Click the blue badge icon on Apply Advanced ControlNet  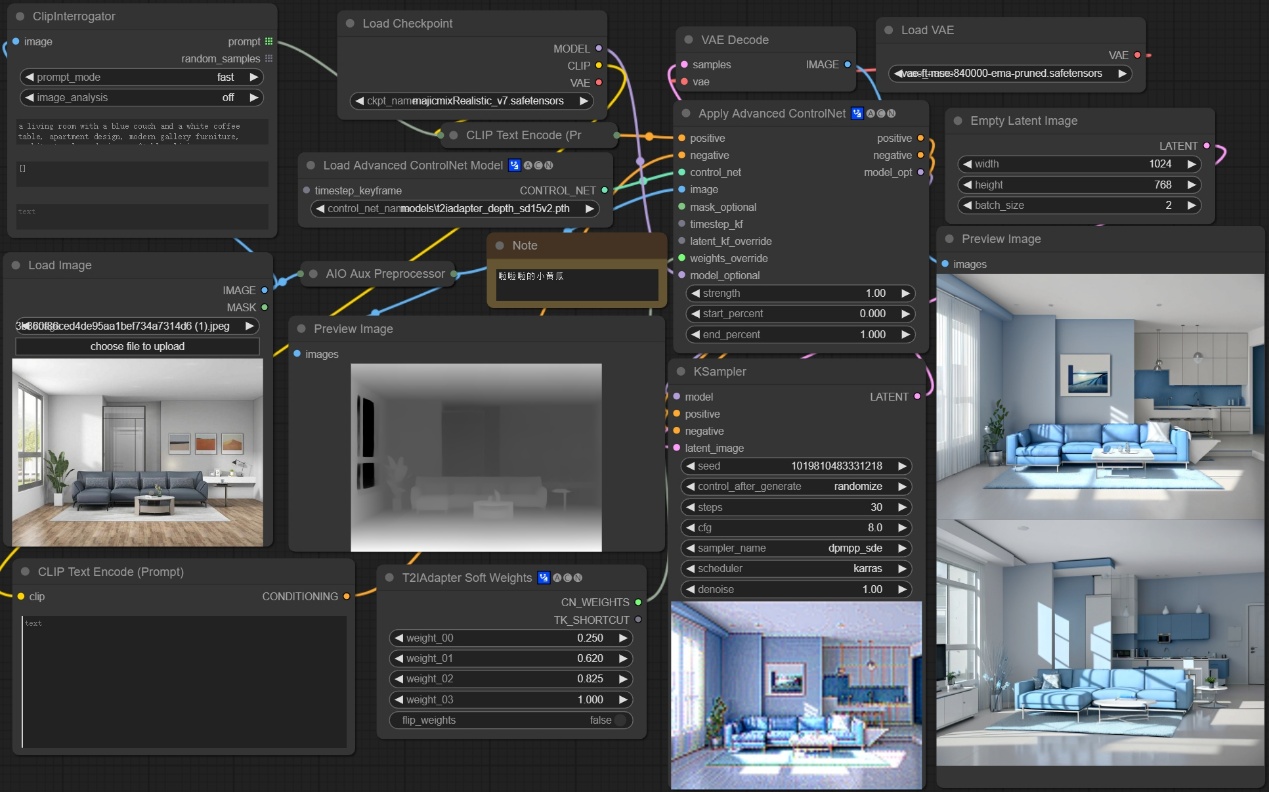click(x=857, y=114)
